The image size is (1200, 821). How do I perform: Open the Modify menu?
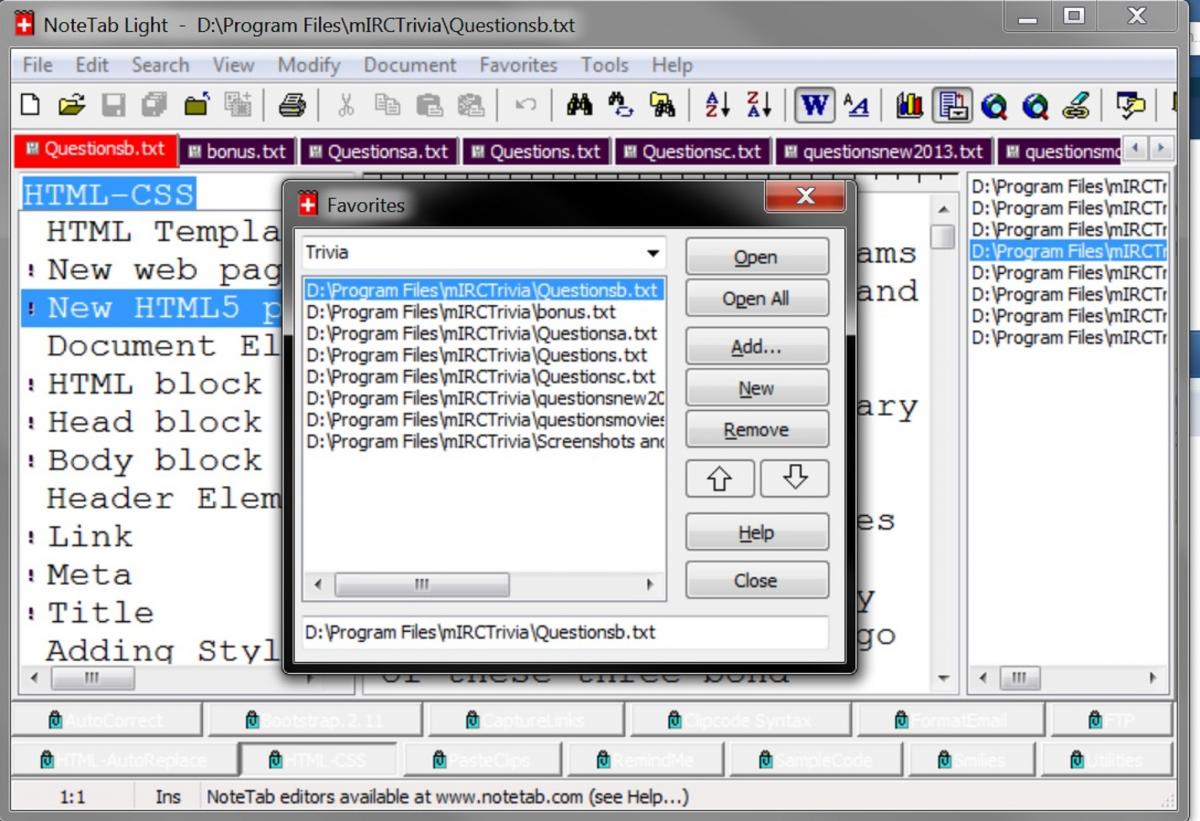(x=309, y=65)
